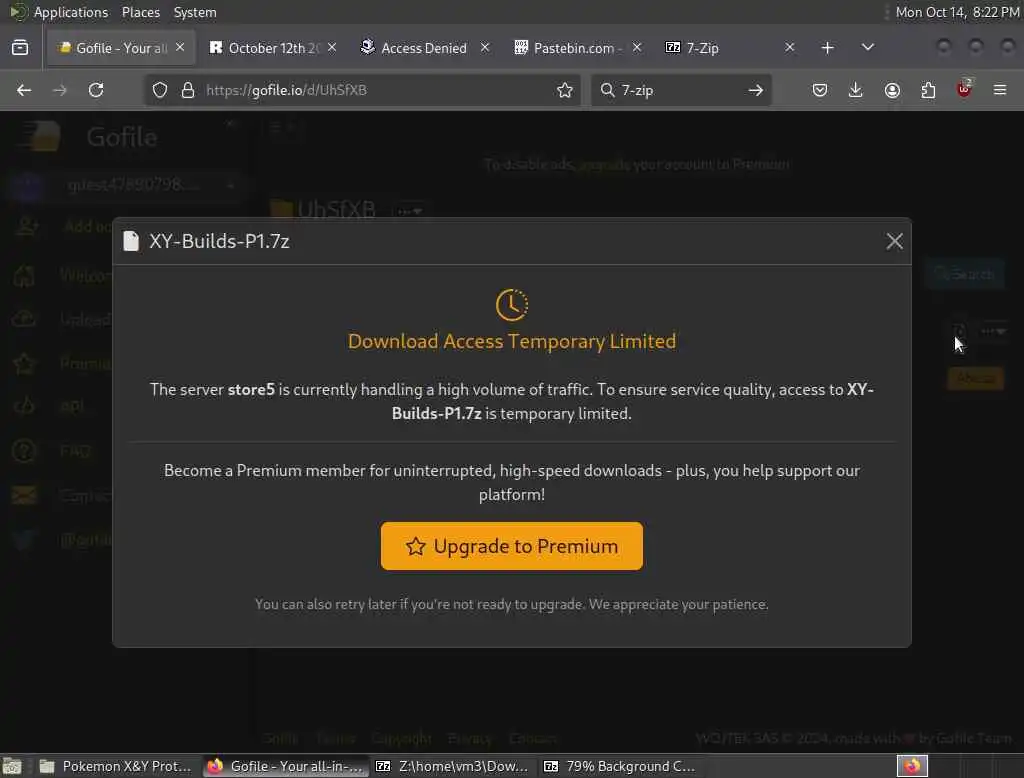Submit the search with the arrow icon
Viewport: 1024px width, 778px height.
click(x=756, y=90)
